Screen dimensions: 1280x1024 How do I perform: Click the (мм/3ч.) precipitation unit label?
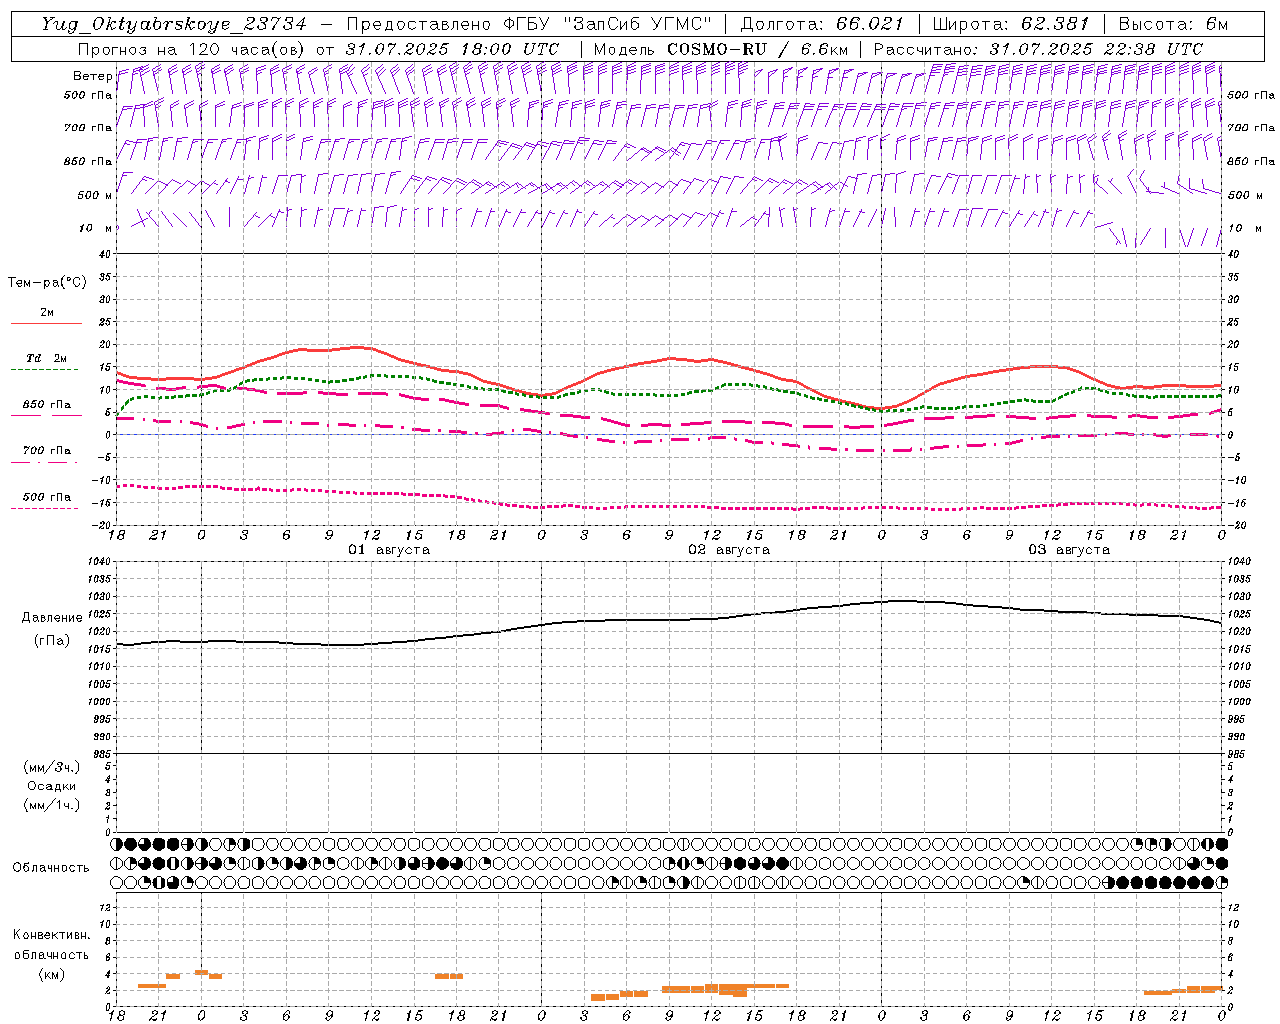52,768
